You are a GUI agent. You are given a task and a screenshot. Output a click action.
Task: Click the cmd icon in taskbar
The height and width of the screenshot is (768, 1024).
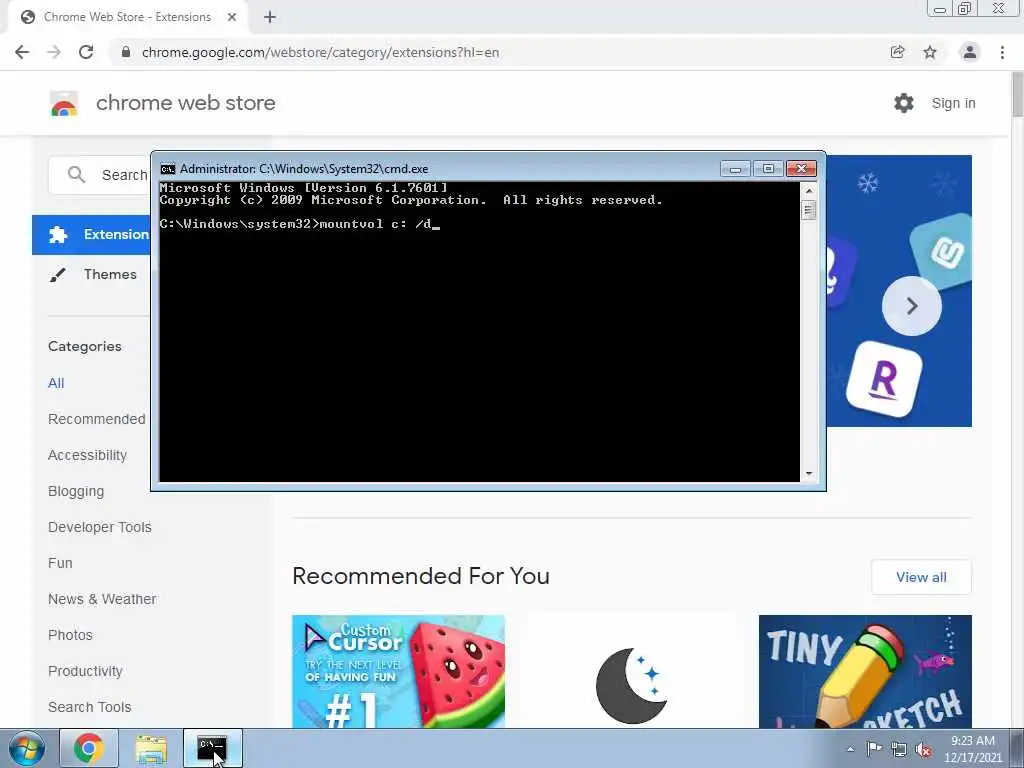click(x=213, y=748)
